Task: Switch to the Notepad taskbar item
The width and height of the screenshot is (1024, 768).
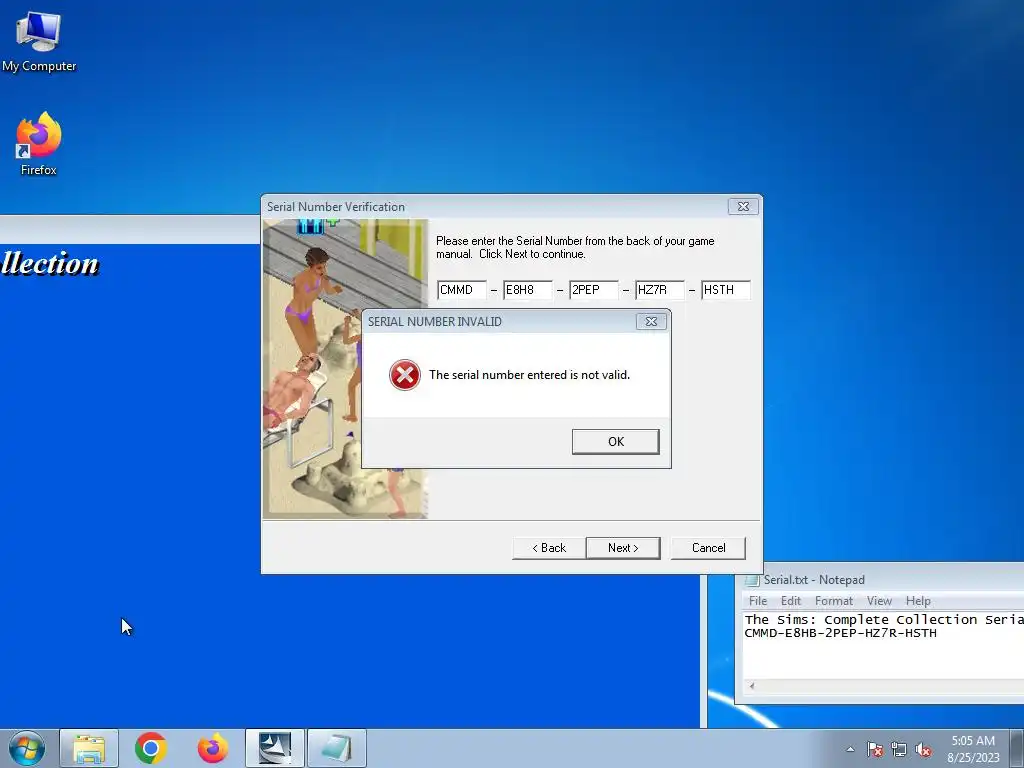Action: tap(337, 748)
